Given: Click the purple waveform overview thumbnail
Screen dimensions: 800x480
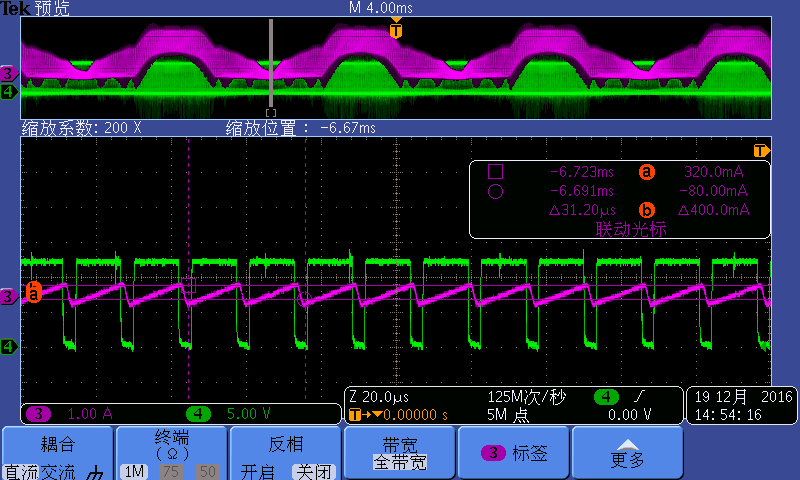Looking at the screenshot, I should 396,68.
